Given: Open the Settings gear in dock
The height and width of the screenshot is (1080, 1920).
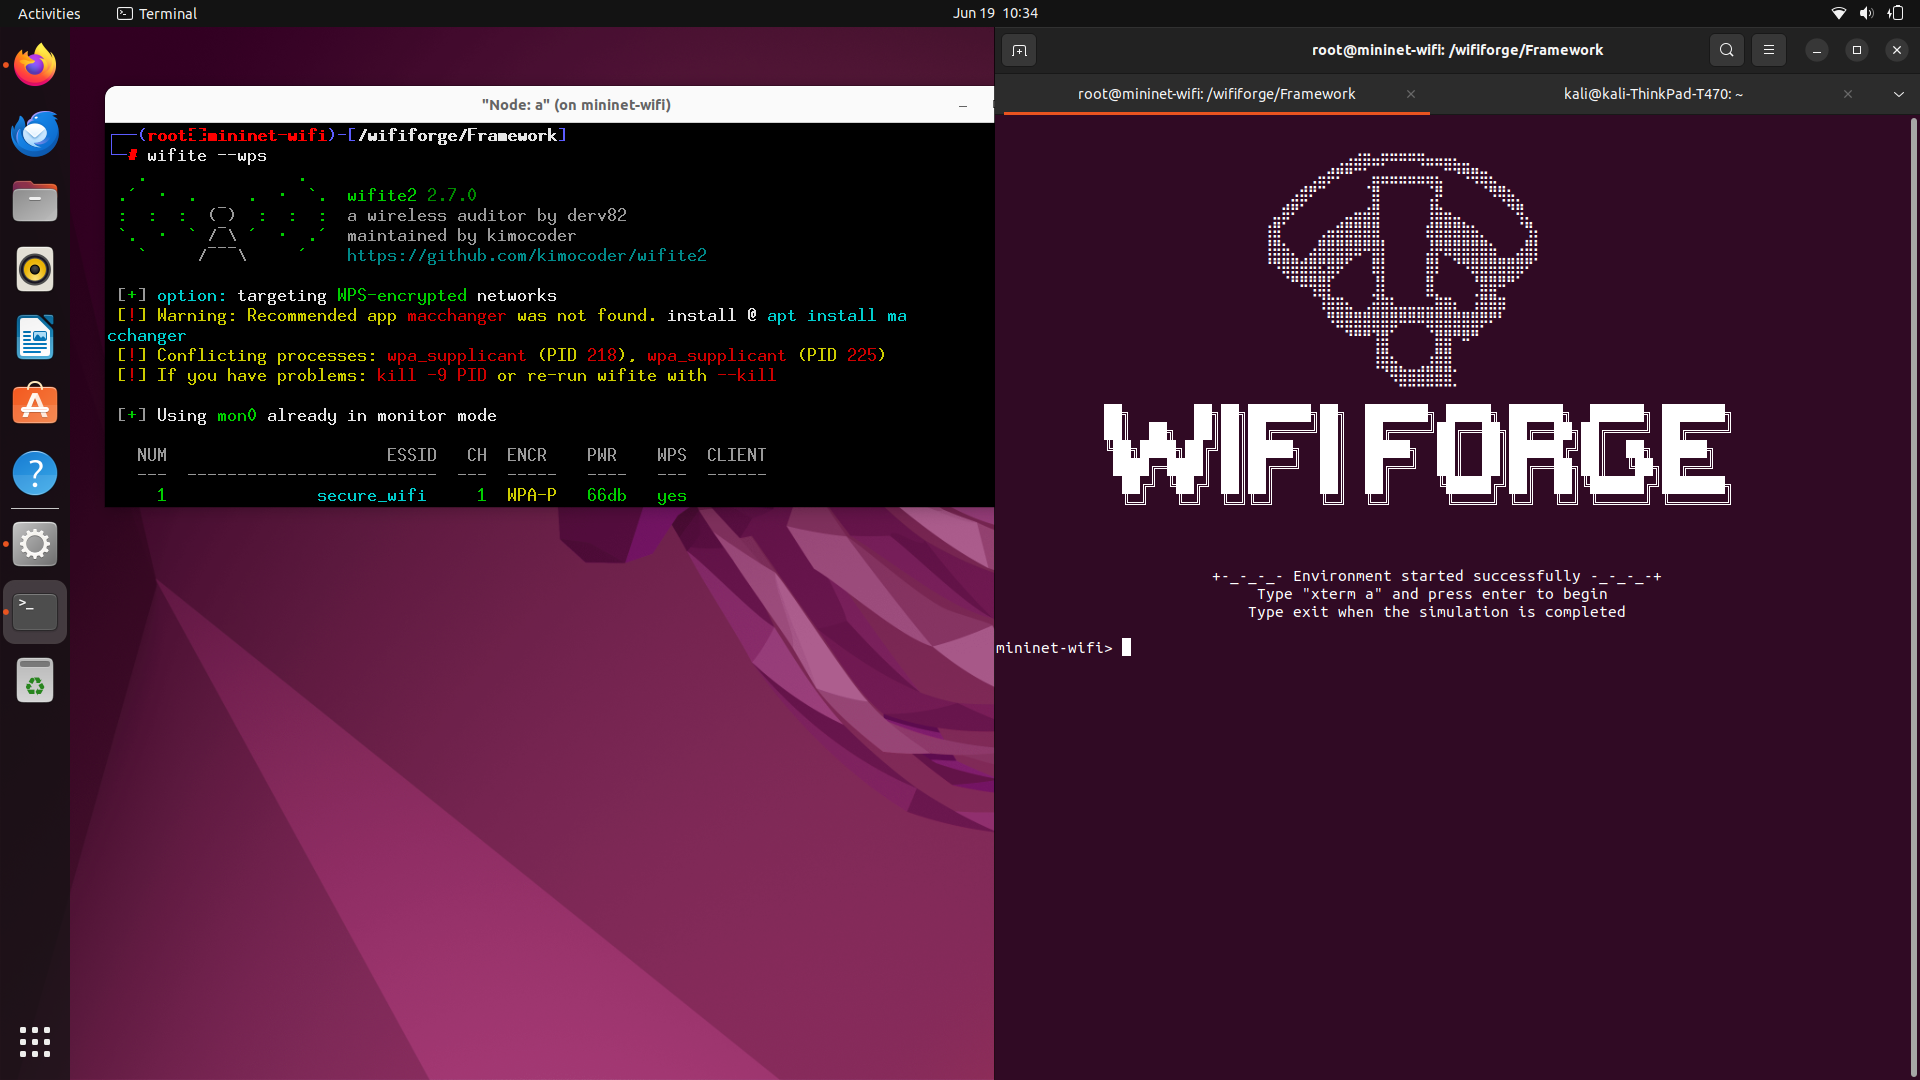Looking at the screenshot, I should point(35,544).
